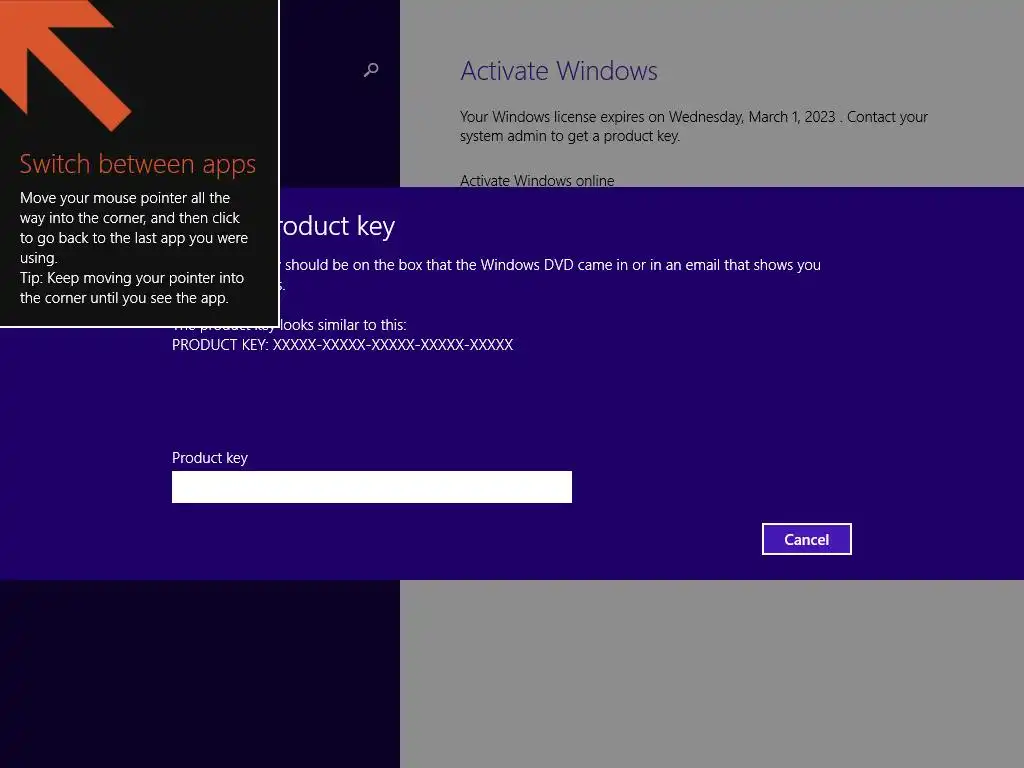The image size is (1024, 768).
Task: Click the Cancel button in the dialog
Action: tap(807, 539)
